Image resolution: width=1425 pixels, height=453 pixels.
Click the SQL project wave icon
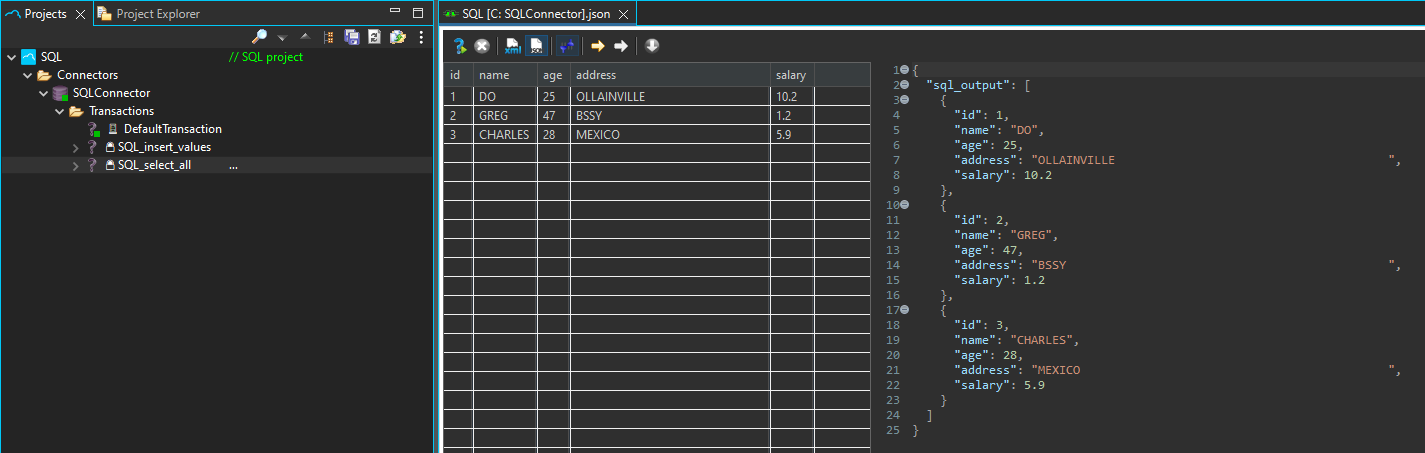point(28,57)
